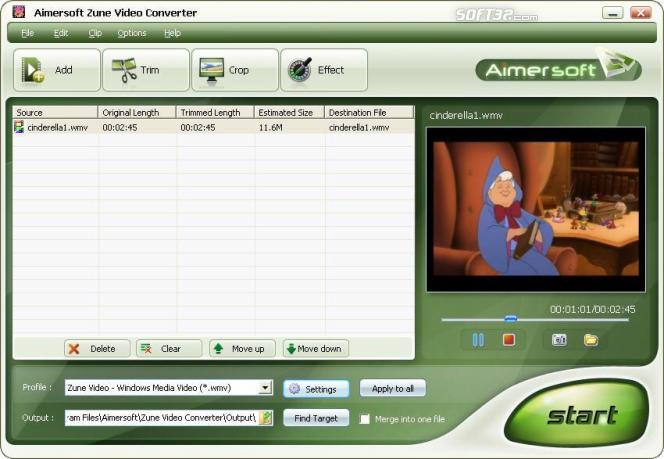Open the Clip menu
This screenshot has width=664, height=459.
point(95,33)
